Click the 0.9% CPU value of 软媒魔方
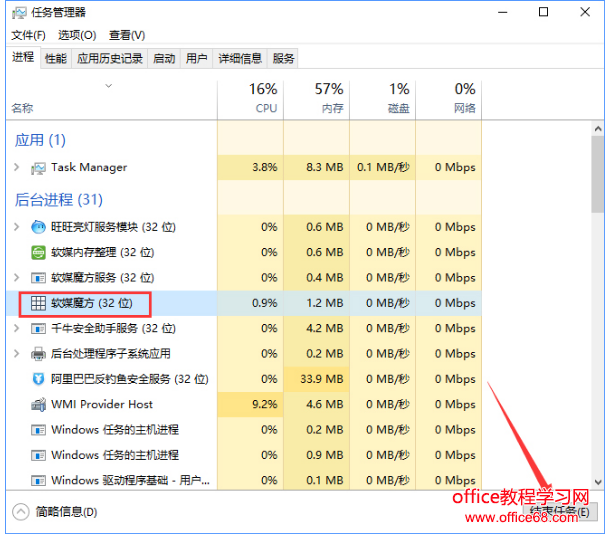 click(265, 303)
